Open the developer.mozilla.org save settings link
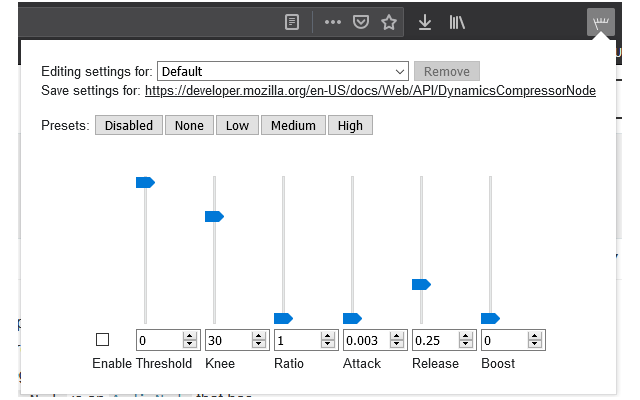 click(370, 91)
